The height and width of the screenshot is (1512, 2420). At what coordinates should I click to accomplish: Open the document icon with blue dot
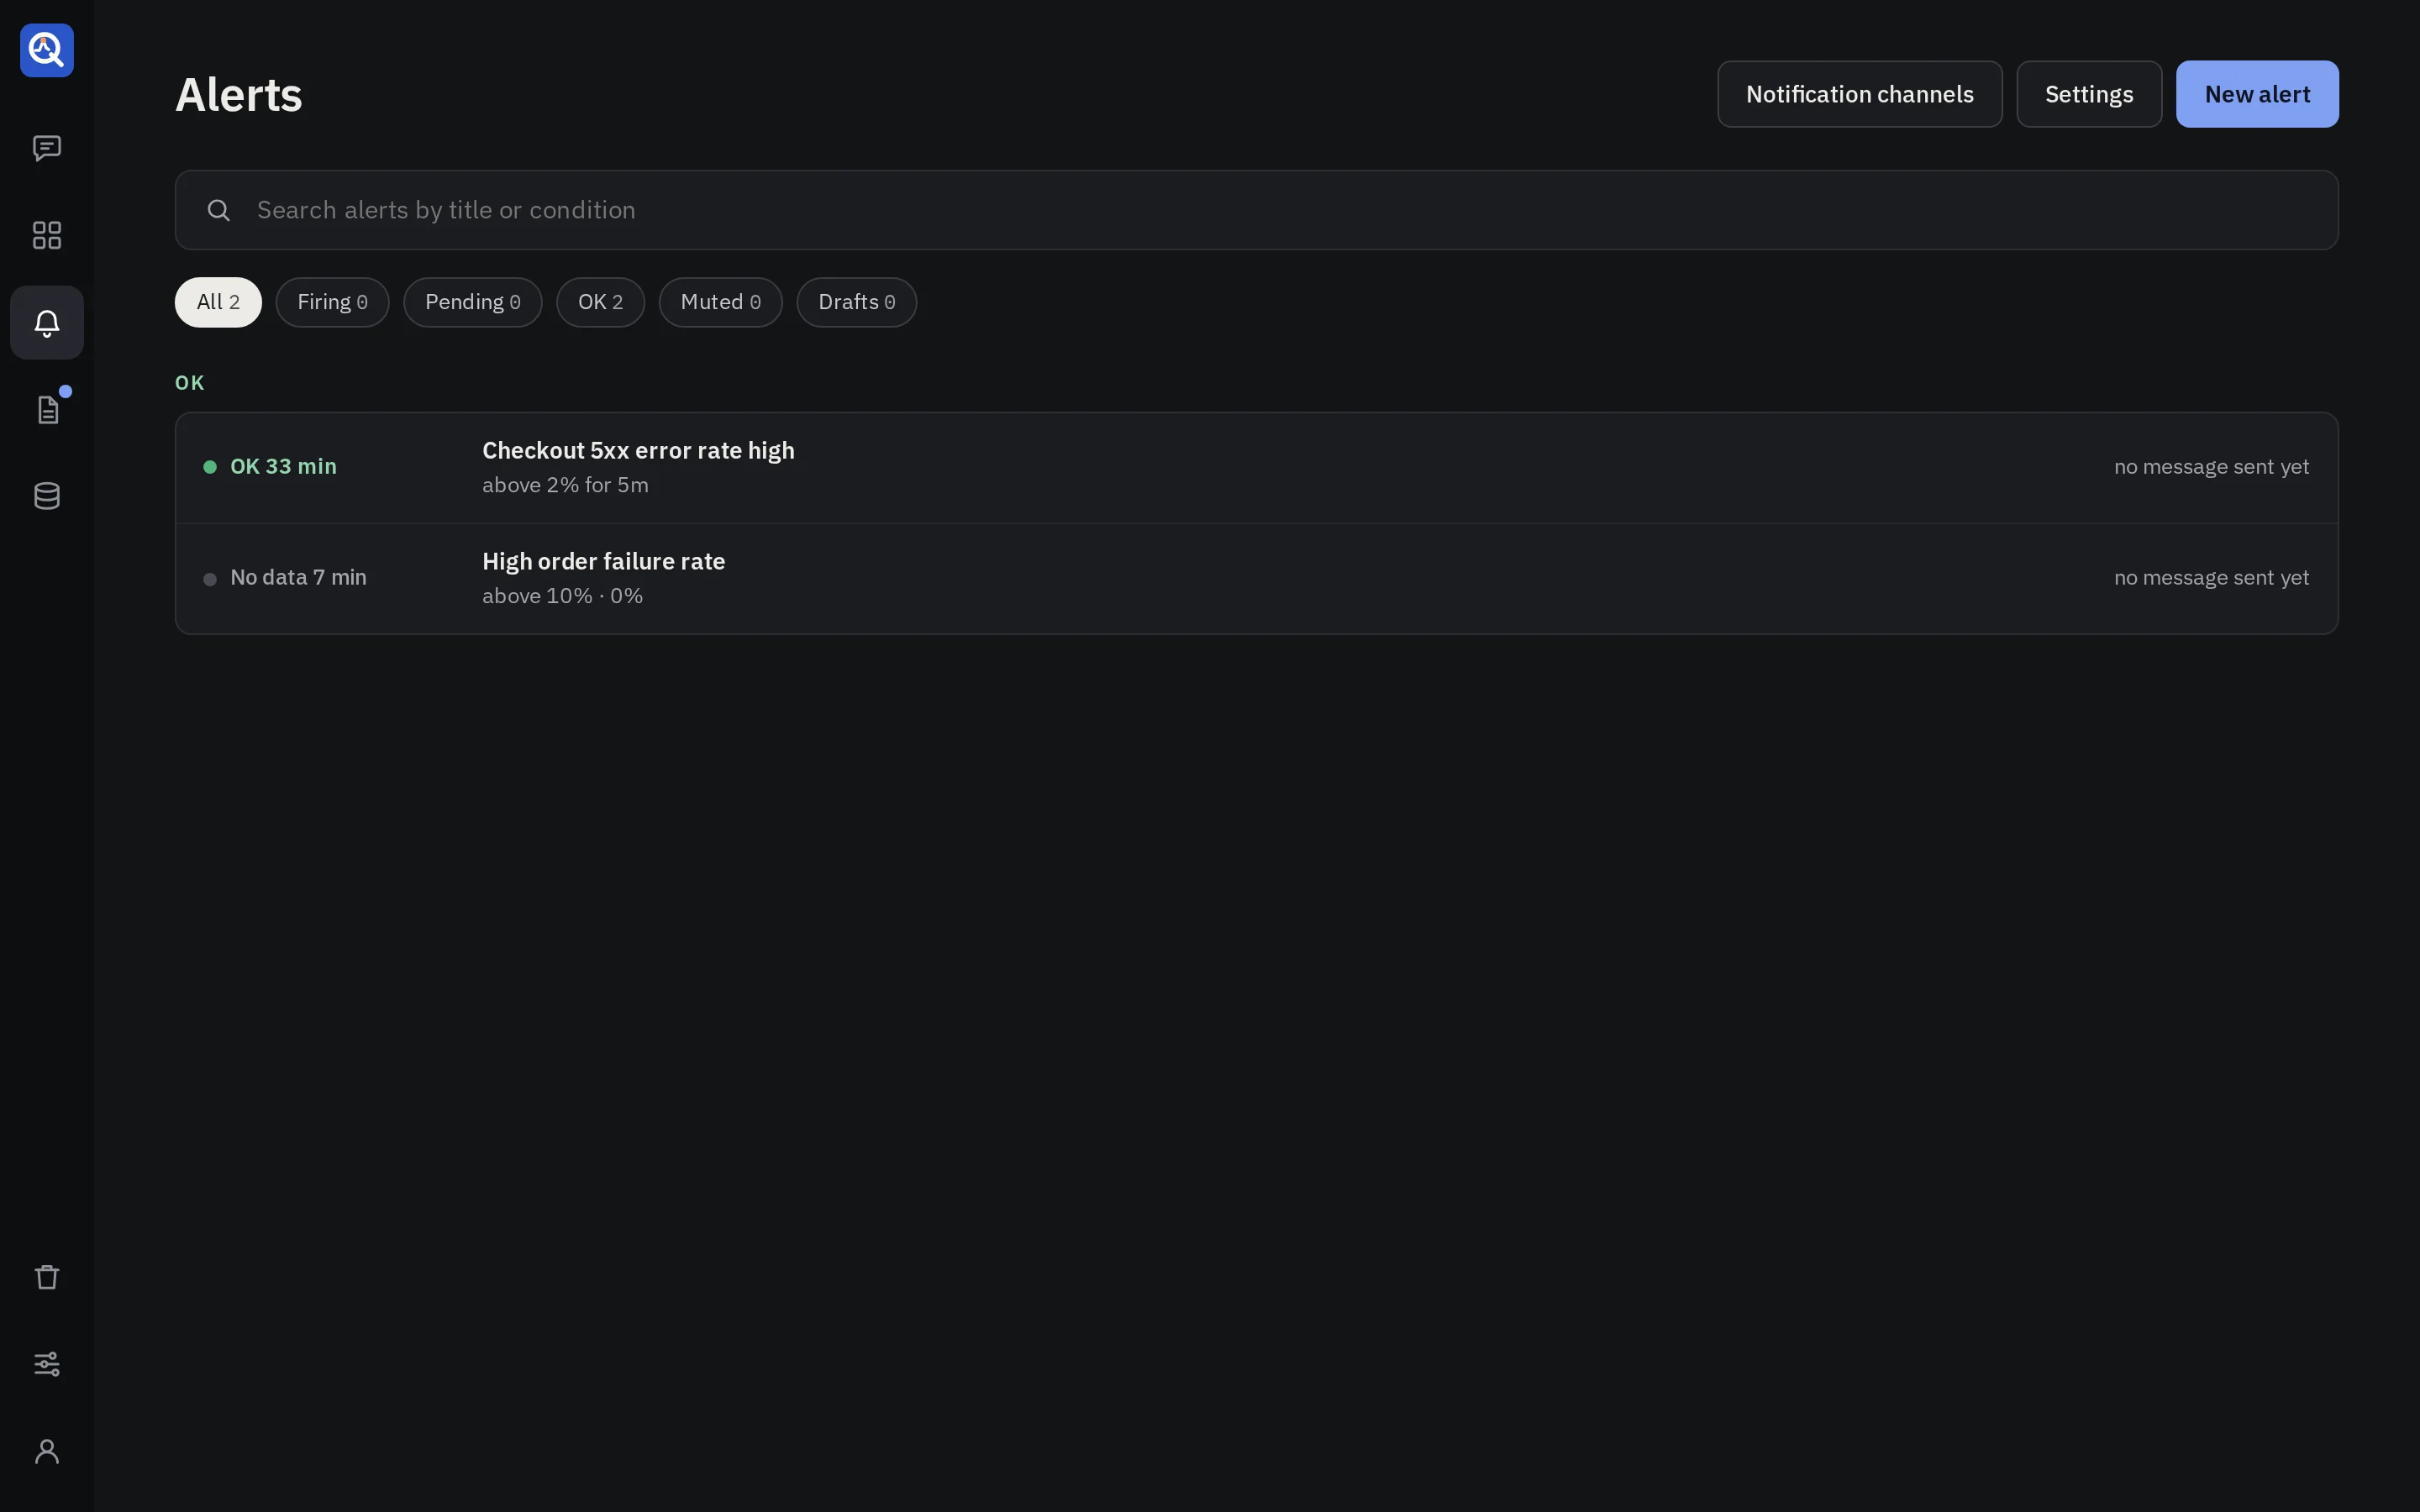47,409
